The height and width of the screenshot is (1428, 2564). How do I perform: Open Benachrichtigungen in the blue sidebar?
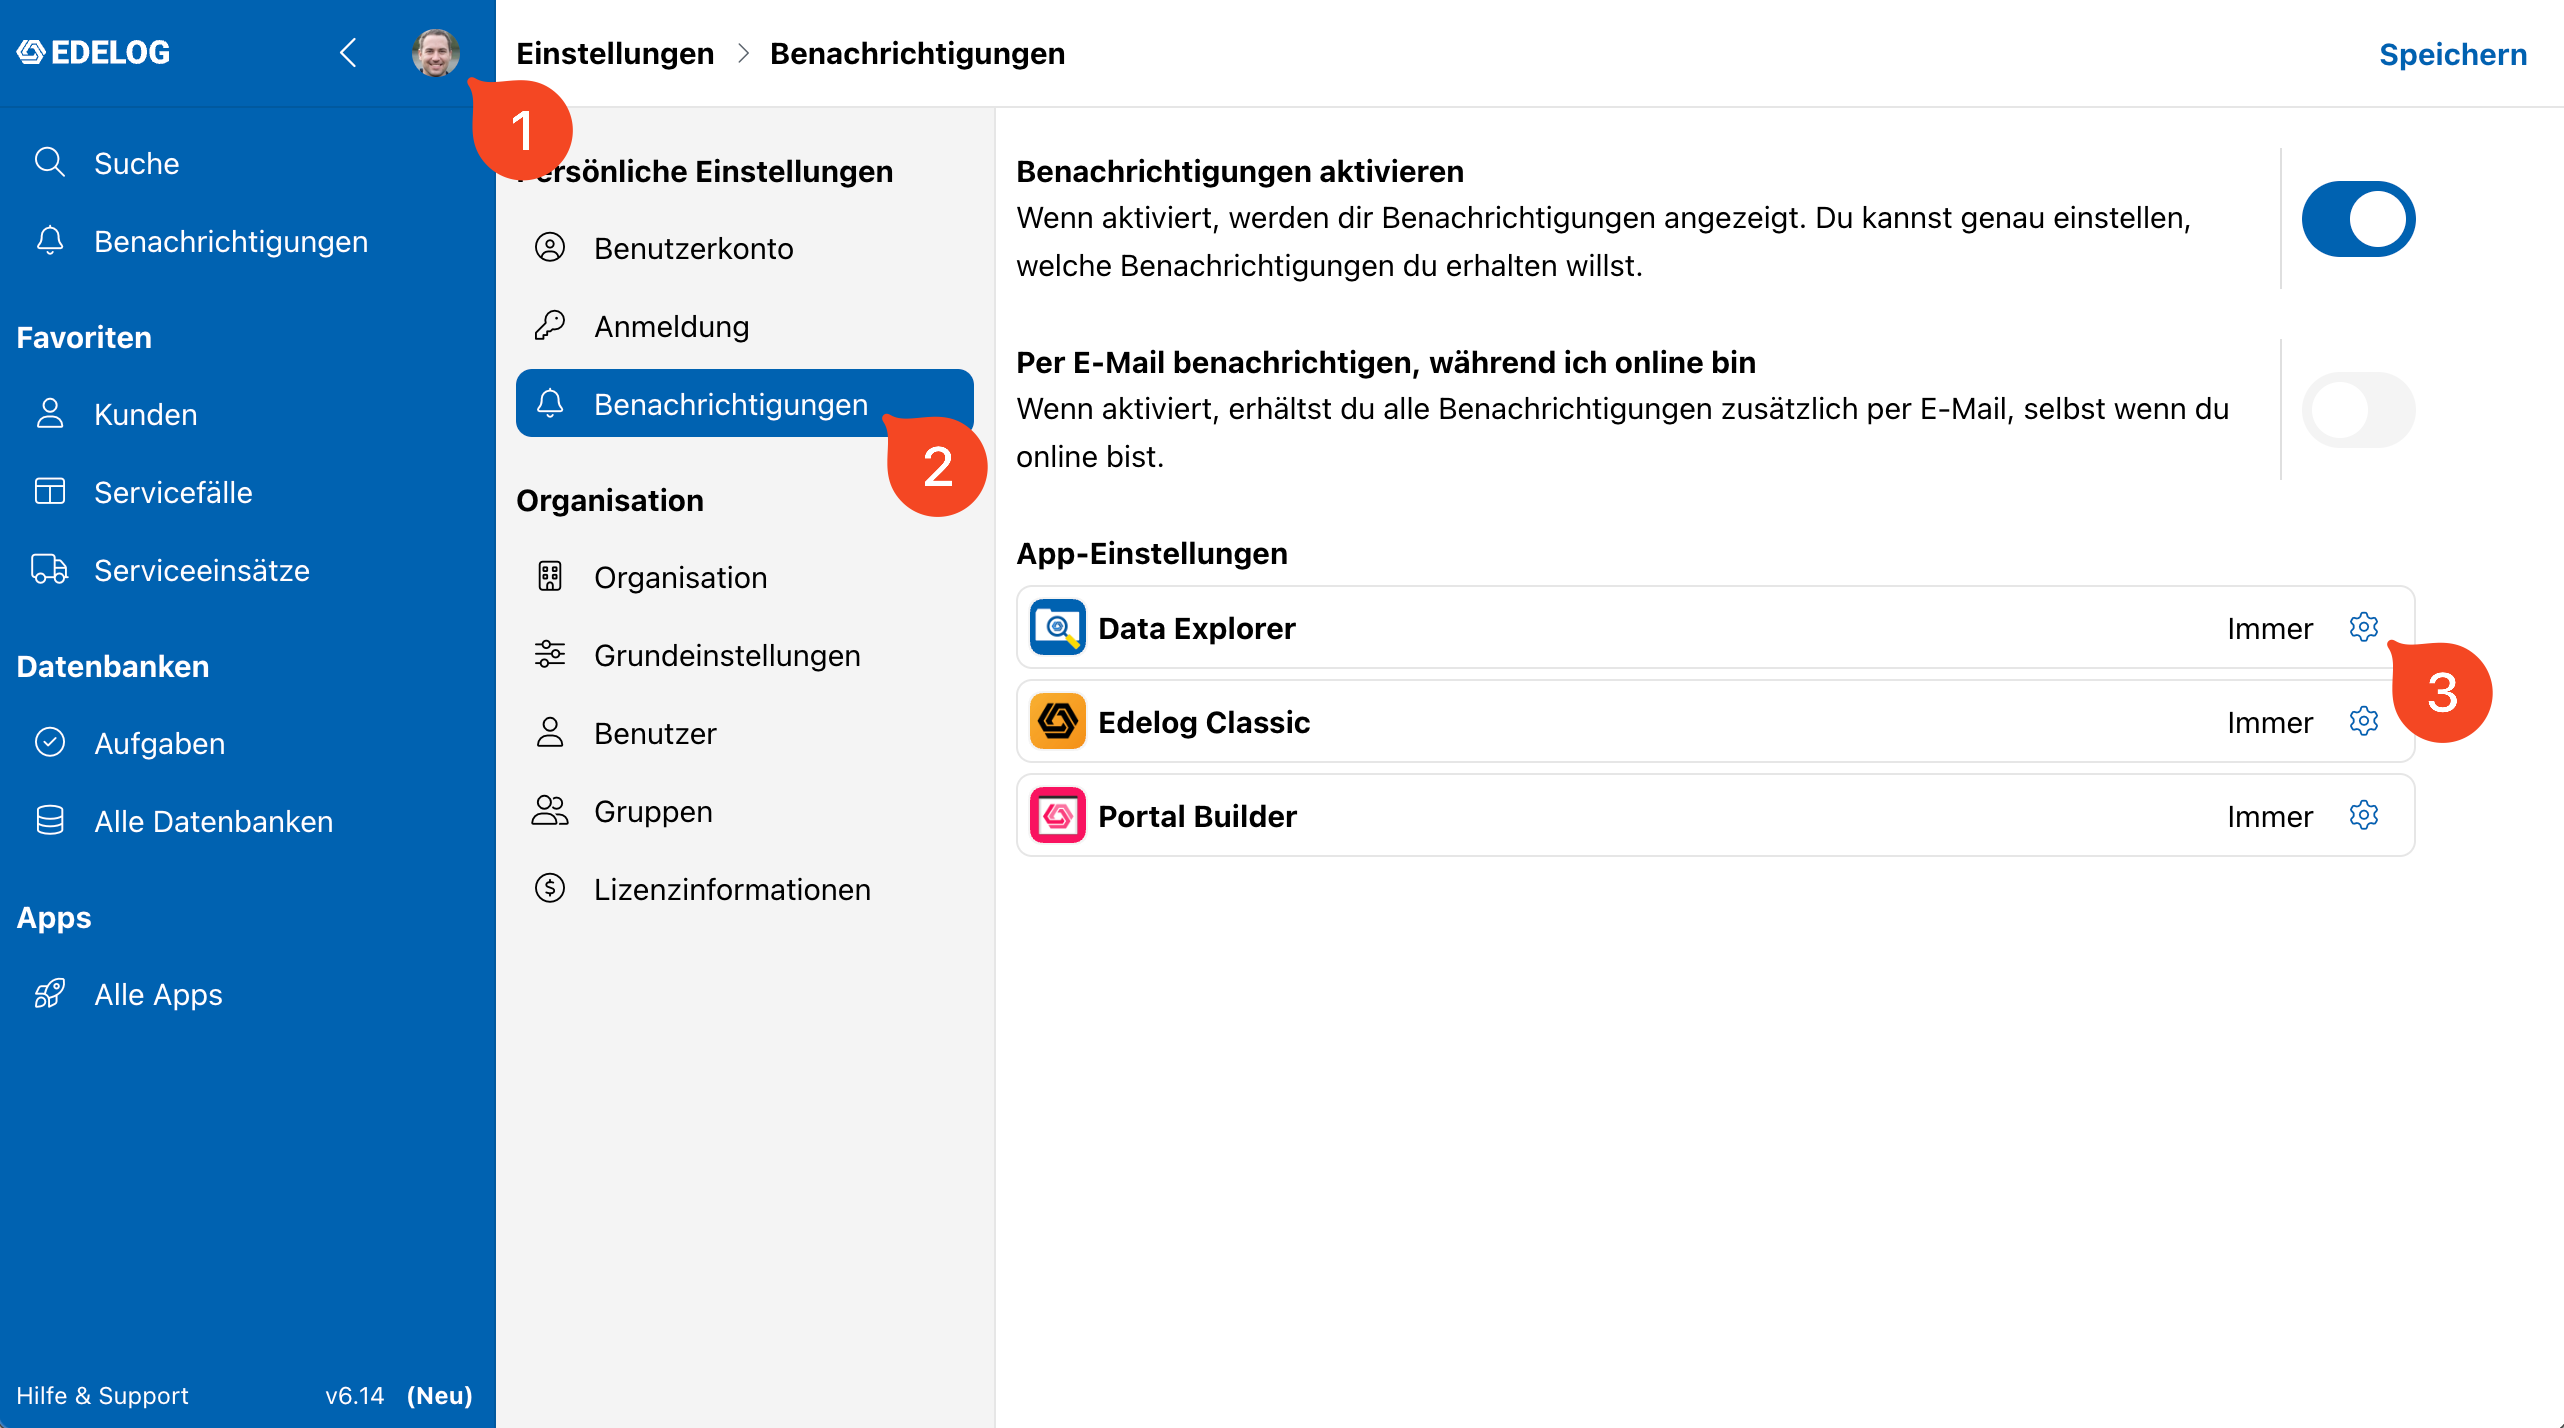click(x=231, y=241)
